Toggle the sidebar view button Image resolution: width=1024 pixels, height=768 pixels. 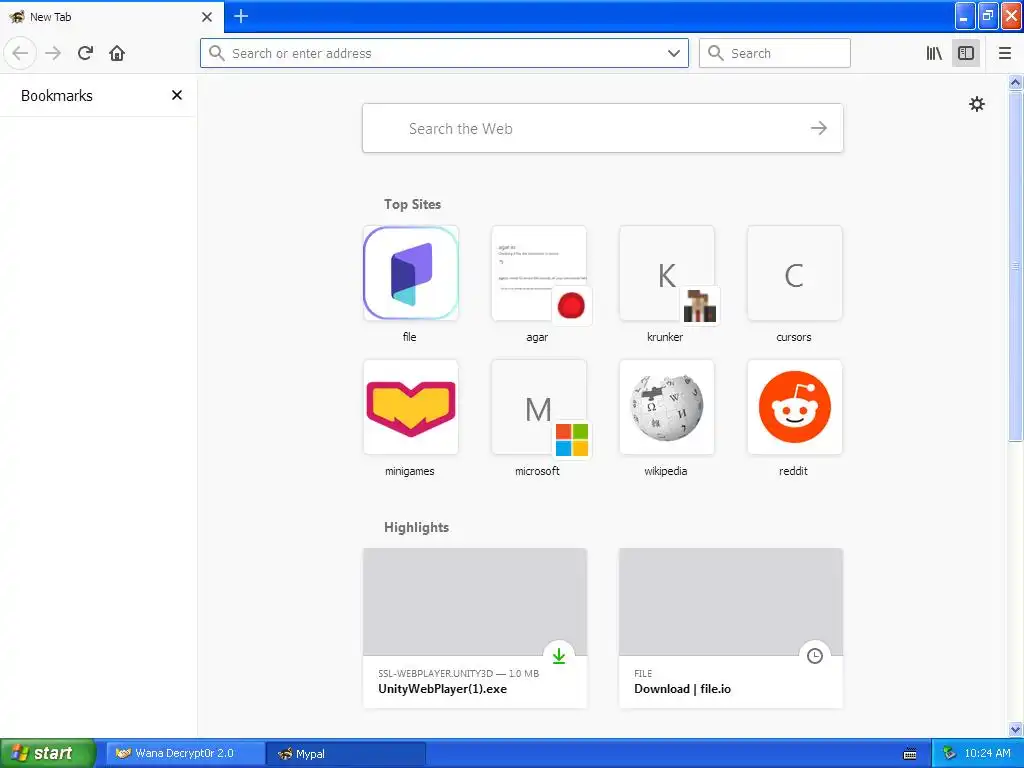(966, 53)
